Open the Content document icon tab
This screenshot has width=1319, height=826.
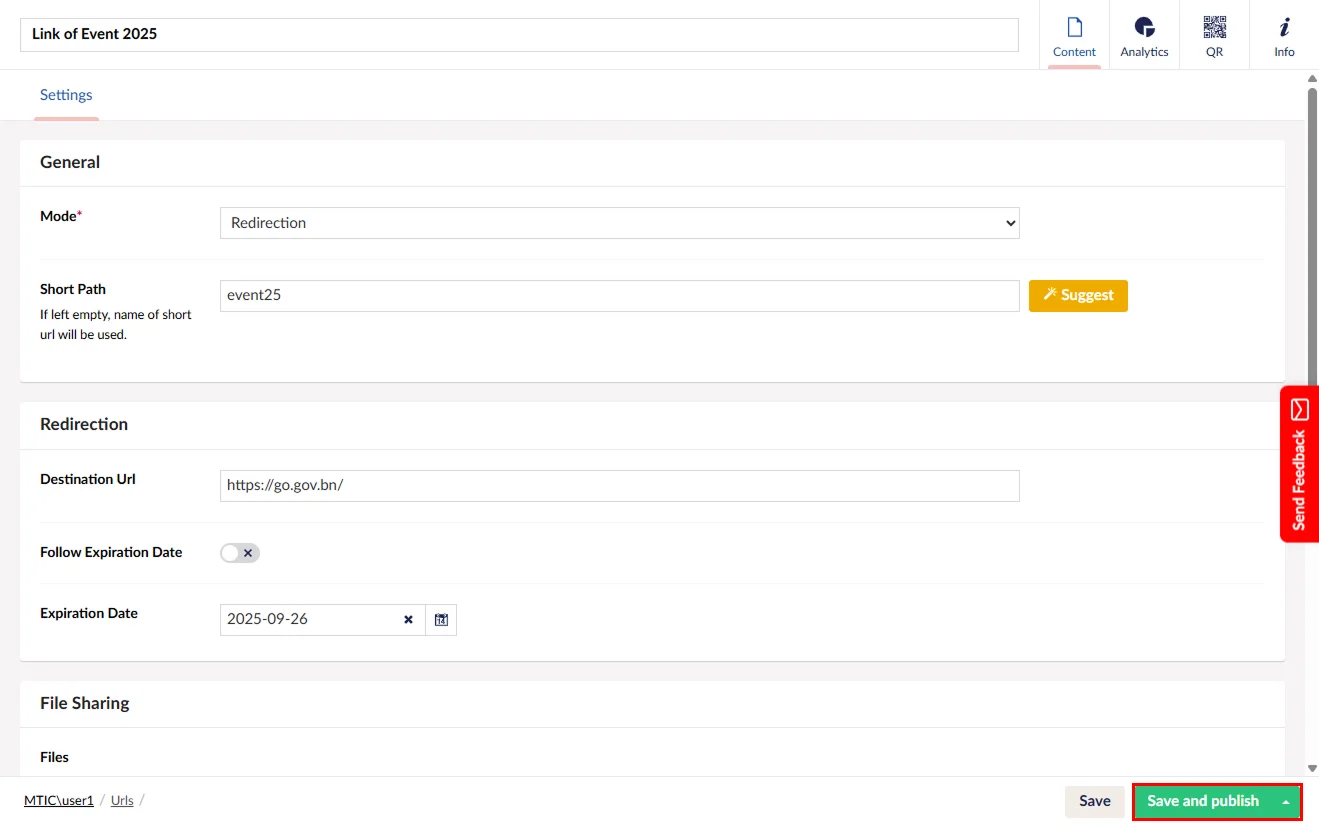[1074, 36]
